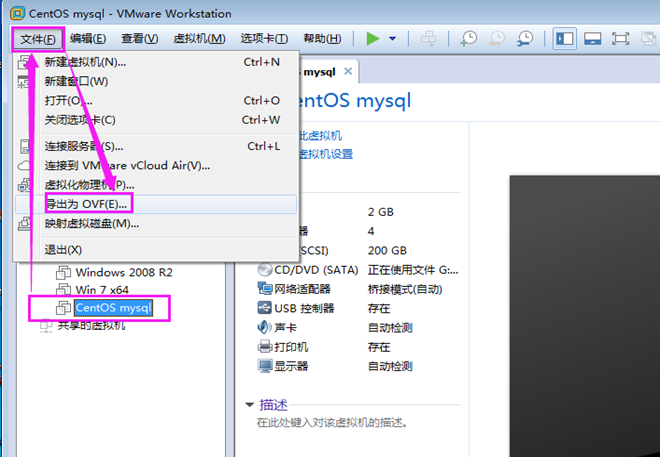
Task: Click the 网络适配器 network adapter icon
Action: click(265, 289)
